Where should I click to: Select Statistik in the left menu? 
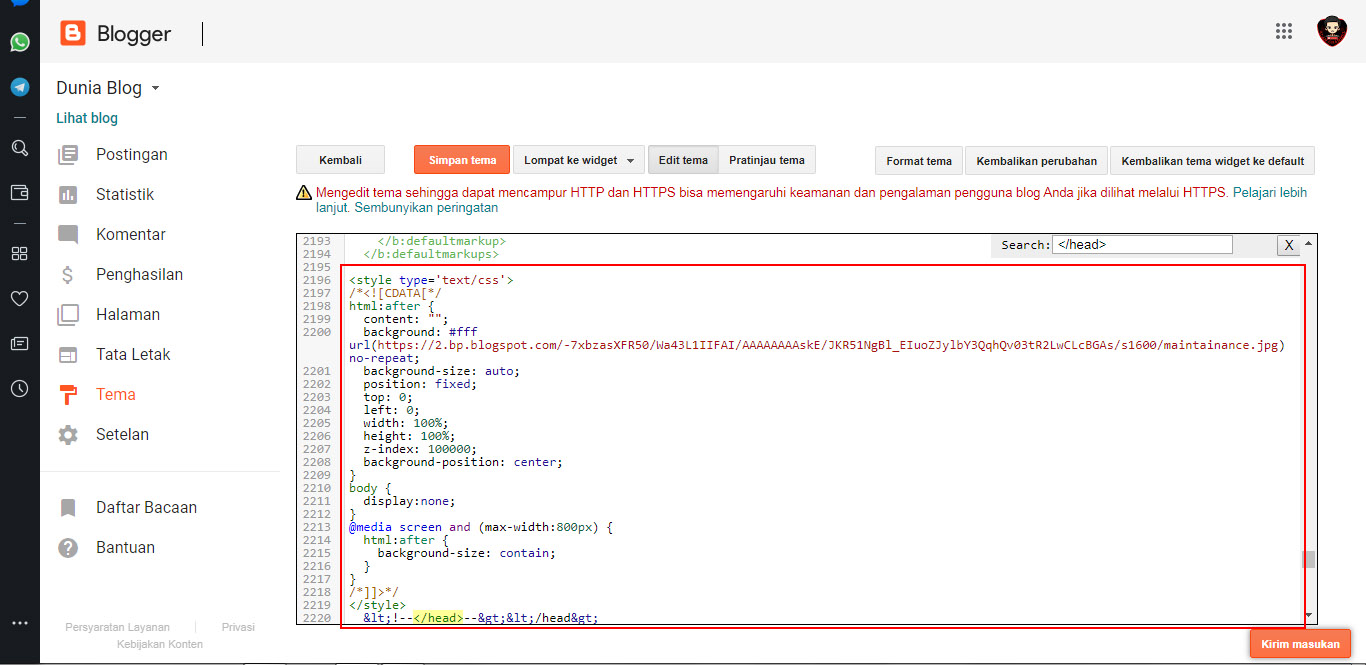[125, 194]
